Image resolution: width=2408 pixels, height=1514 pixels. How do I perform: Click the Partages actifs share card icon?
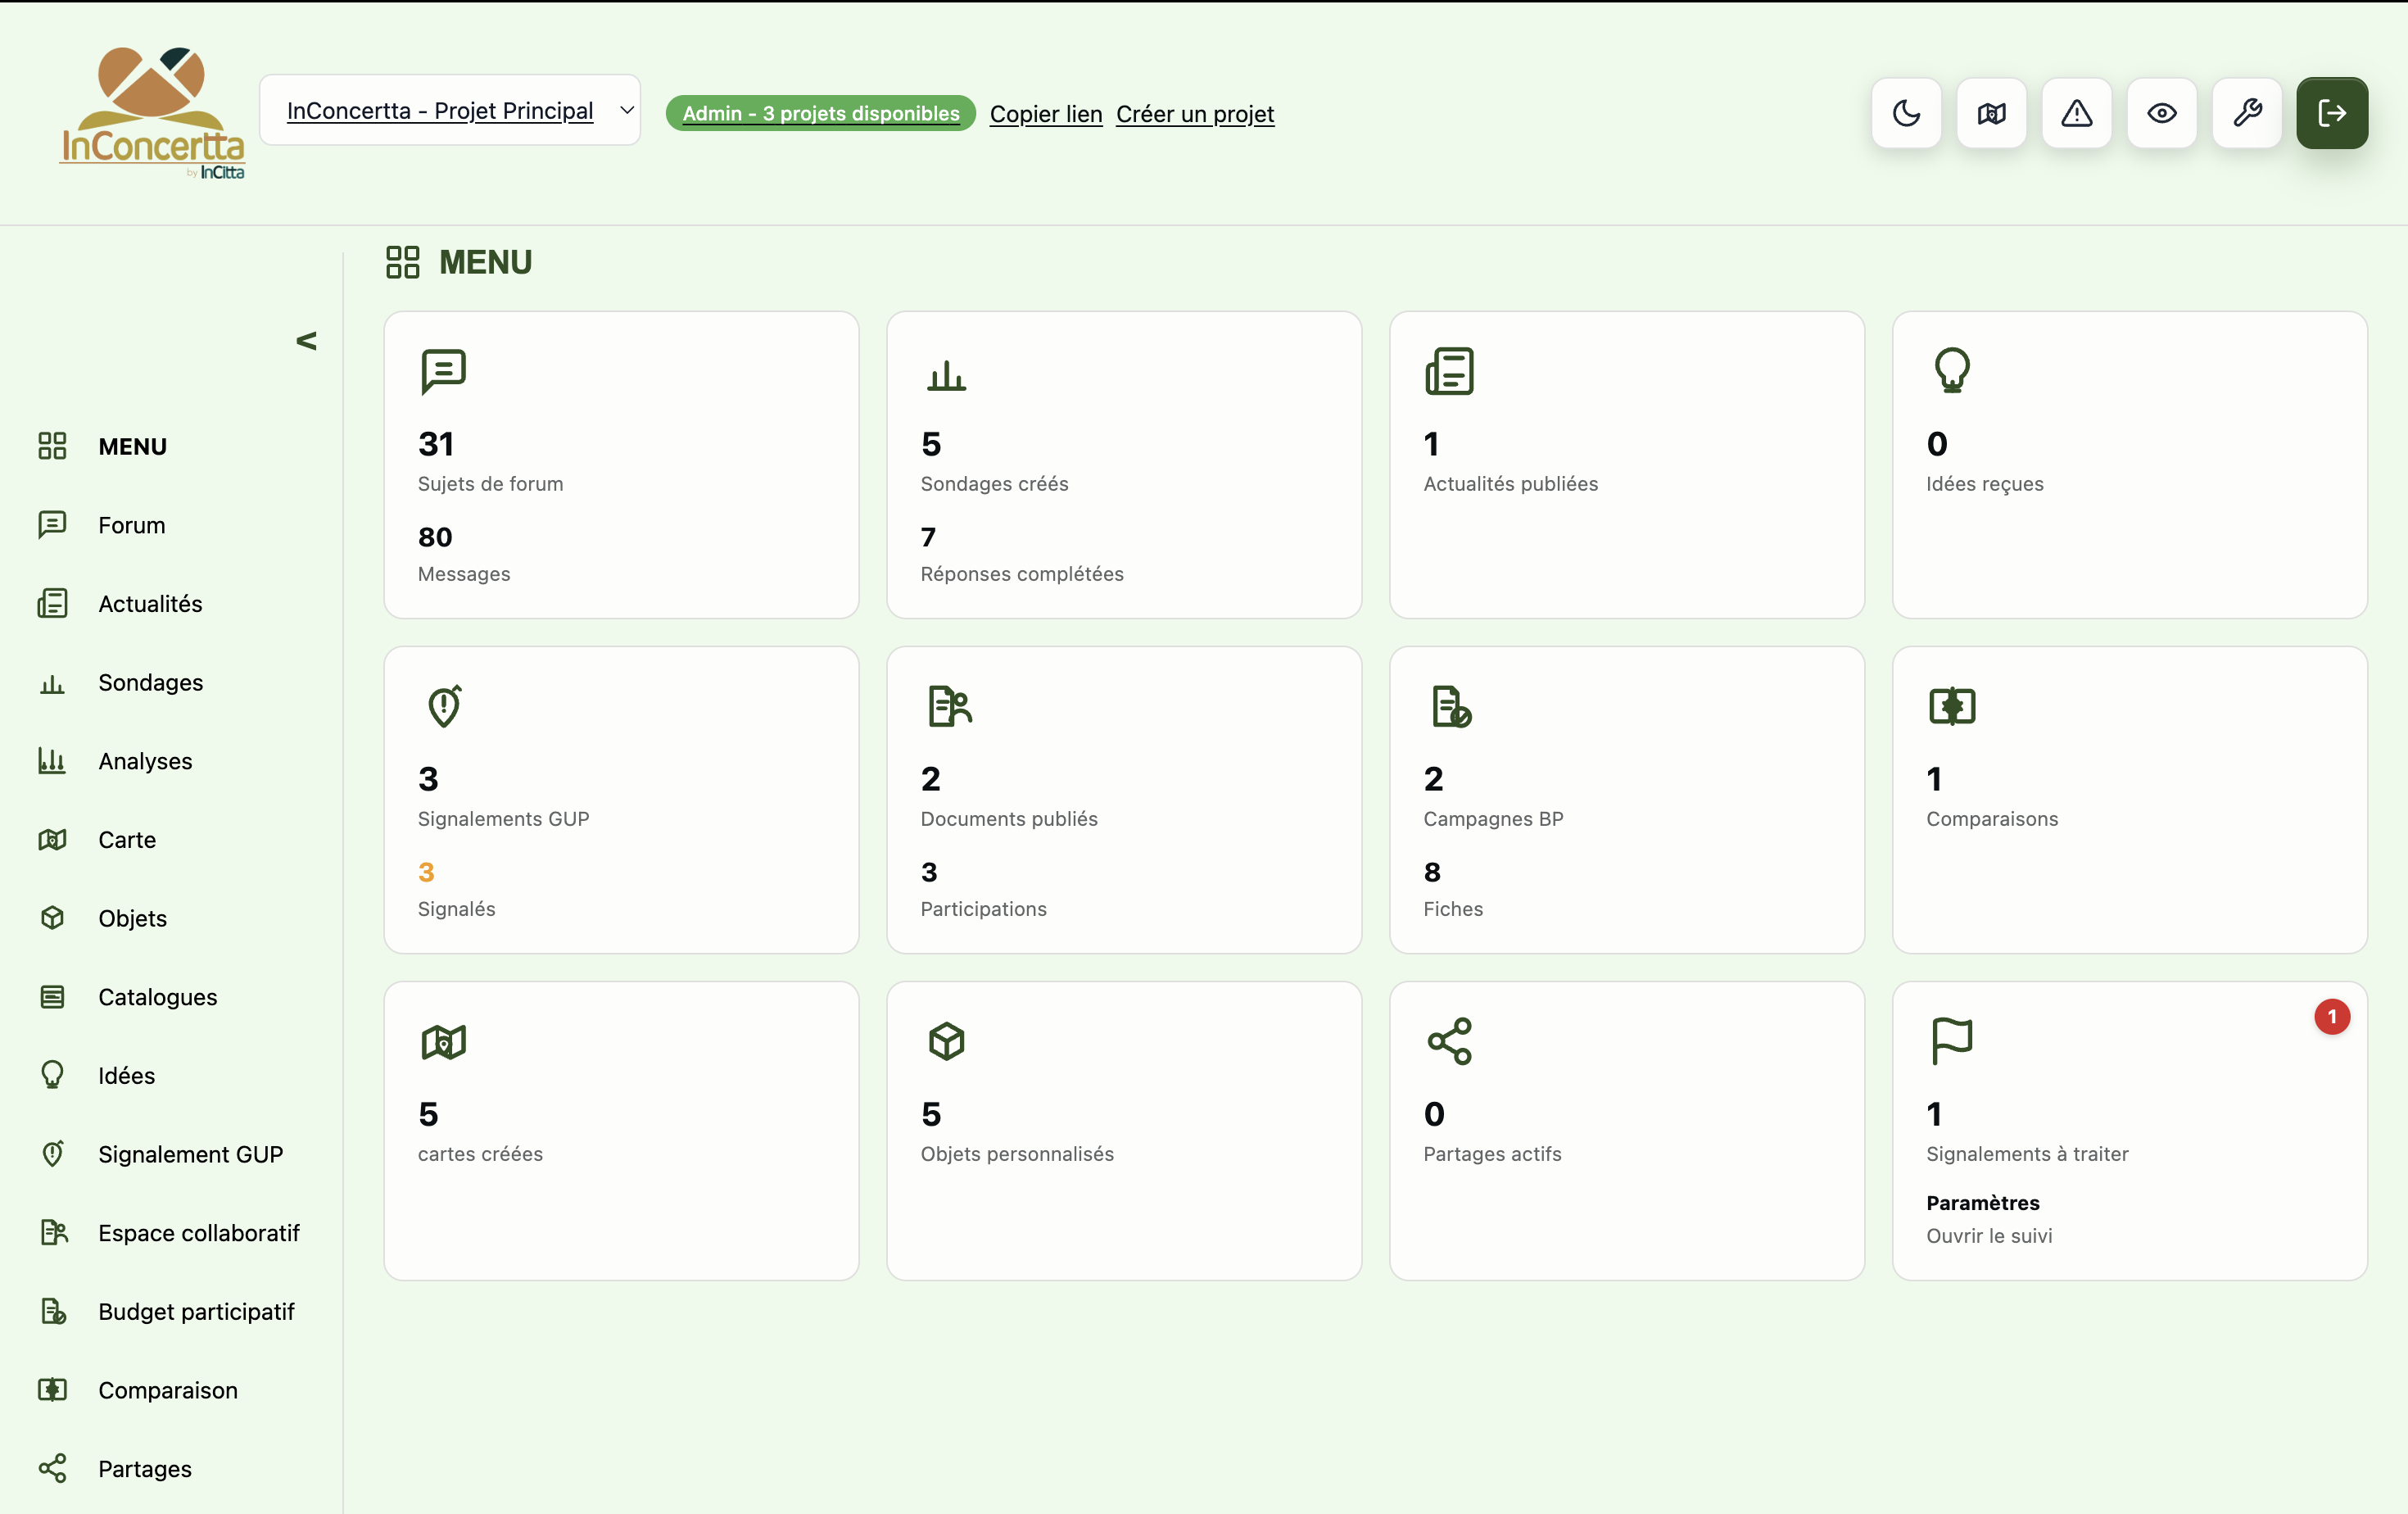click(x=1449, y=1042)
